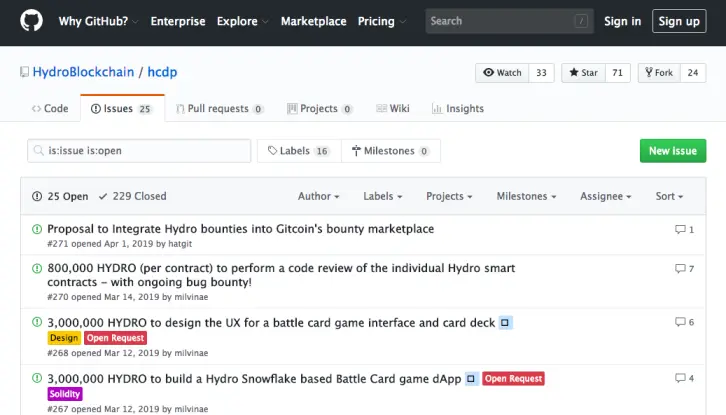Go to Marketplace in top navigation
The width and height of the screenshot is (726, 415).
click(313, 21)
